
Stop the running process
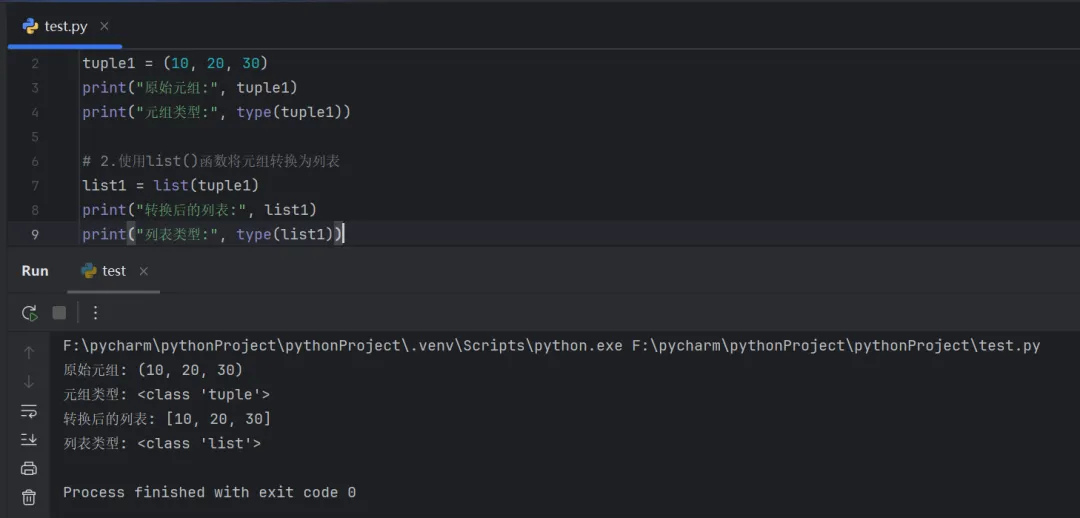[59, 313]
